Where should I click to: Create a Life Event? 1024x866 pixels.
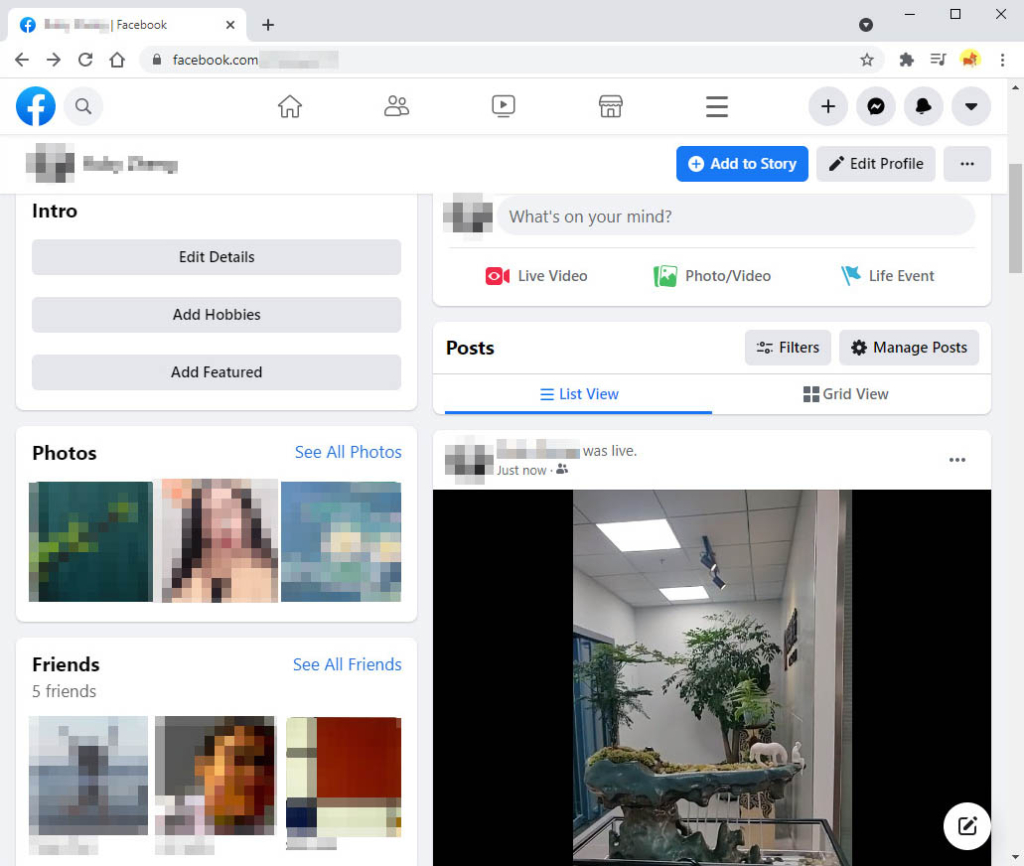tap(887, 275)
